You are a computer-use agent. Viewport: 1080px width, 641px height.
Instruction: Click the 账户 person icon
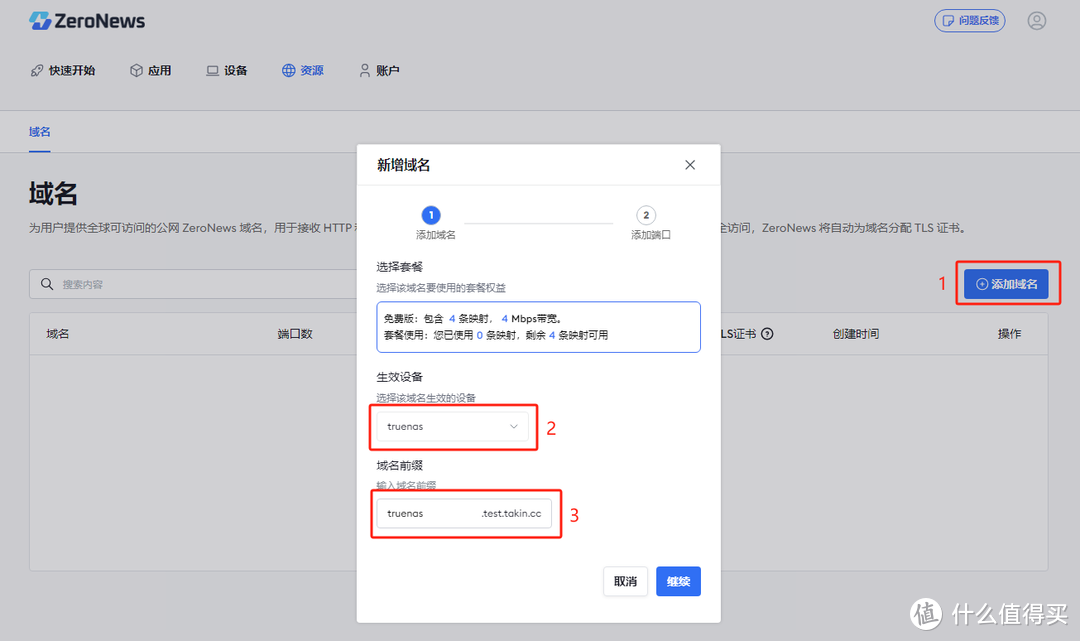click(x=364, y=70)
